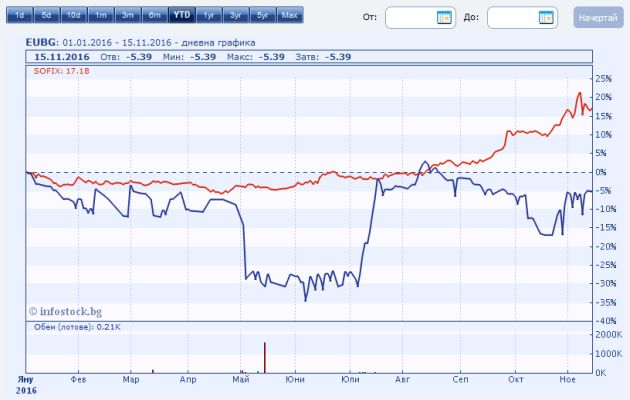This screenshot has height=400, width=630.
Task: Select the 10d time range tab
Action: pyautogui.click(x=73, y=15)
